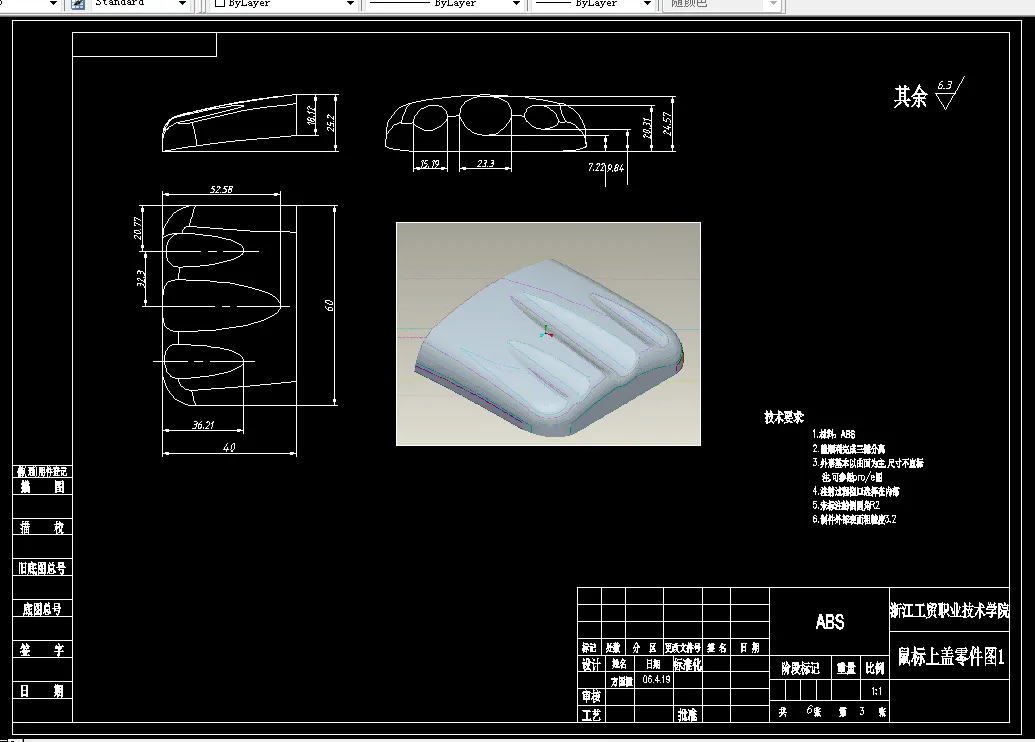Click the 审核 cell in title block
Screen dimensions: 1035x742
point(591,696)
